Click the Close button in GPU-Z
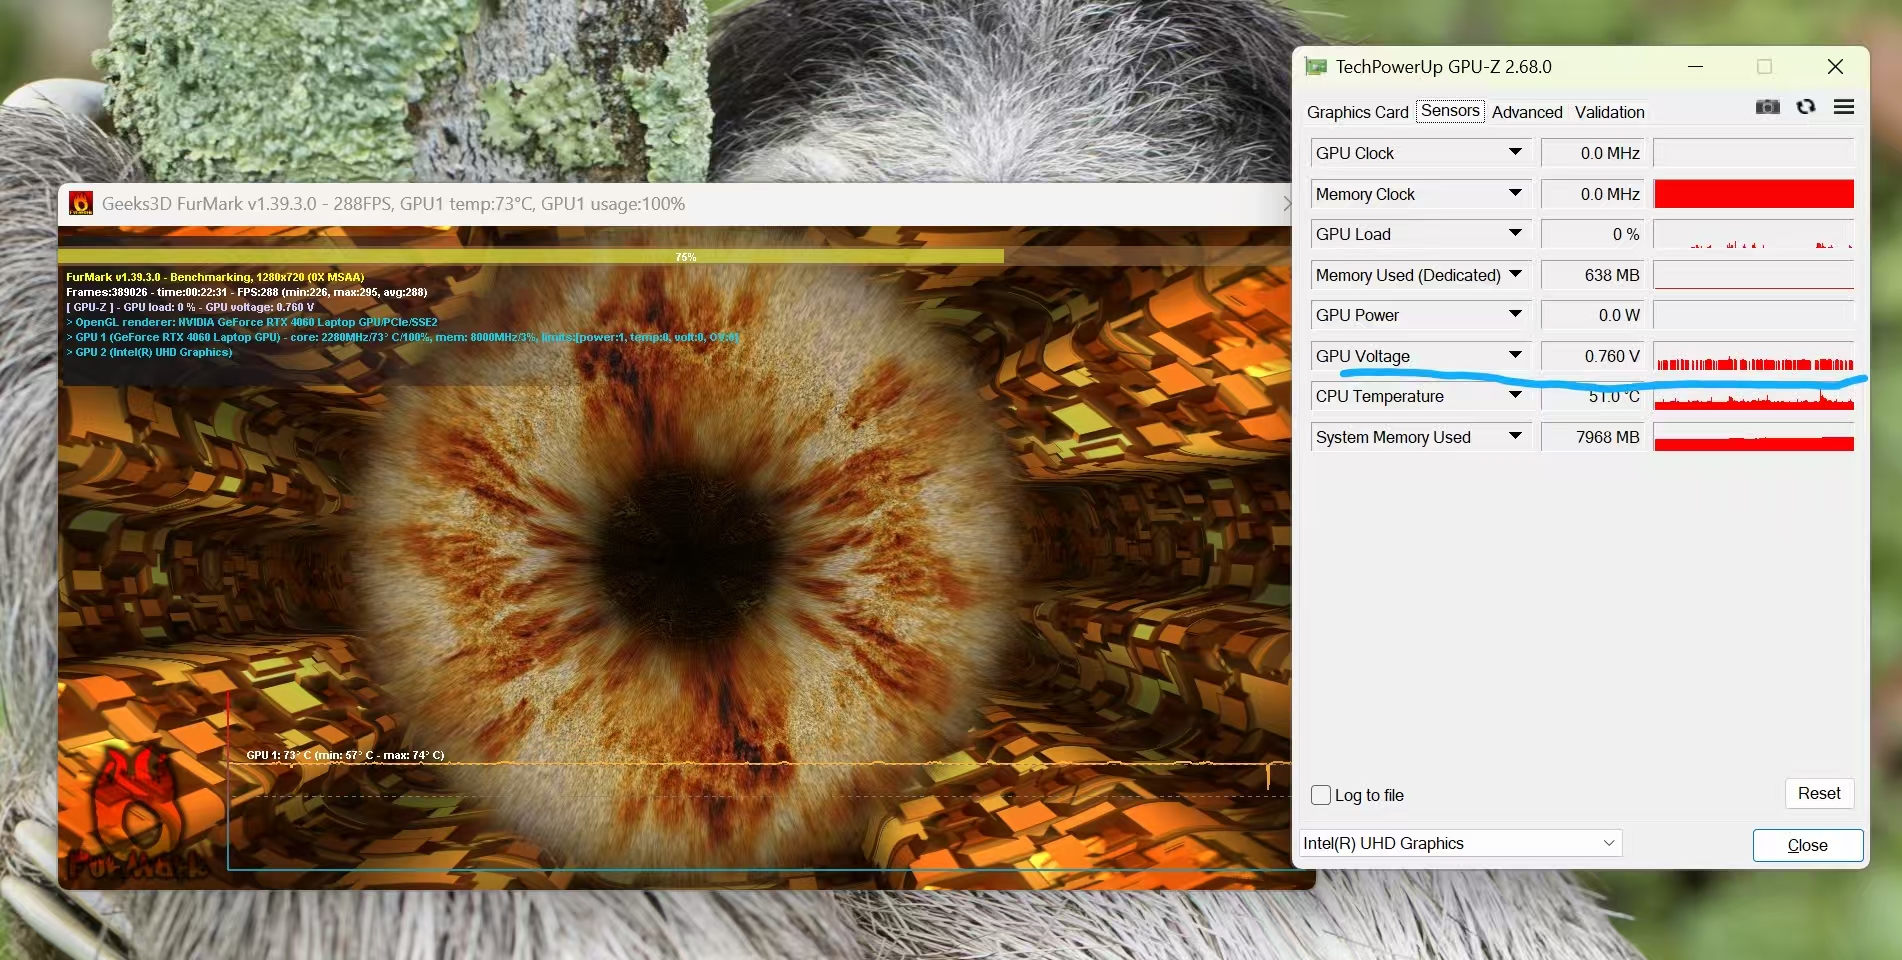Image resolution: width=1902 pixels, height=960 pixels. pyautogui.click(x=1807, y=845)
